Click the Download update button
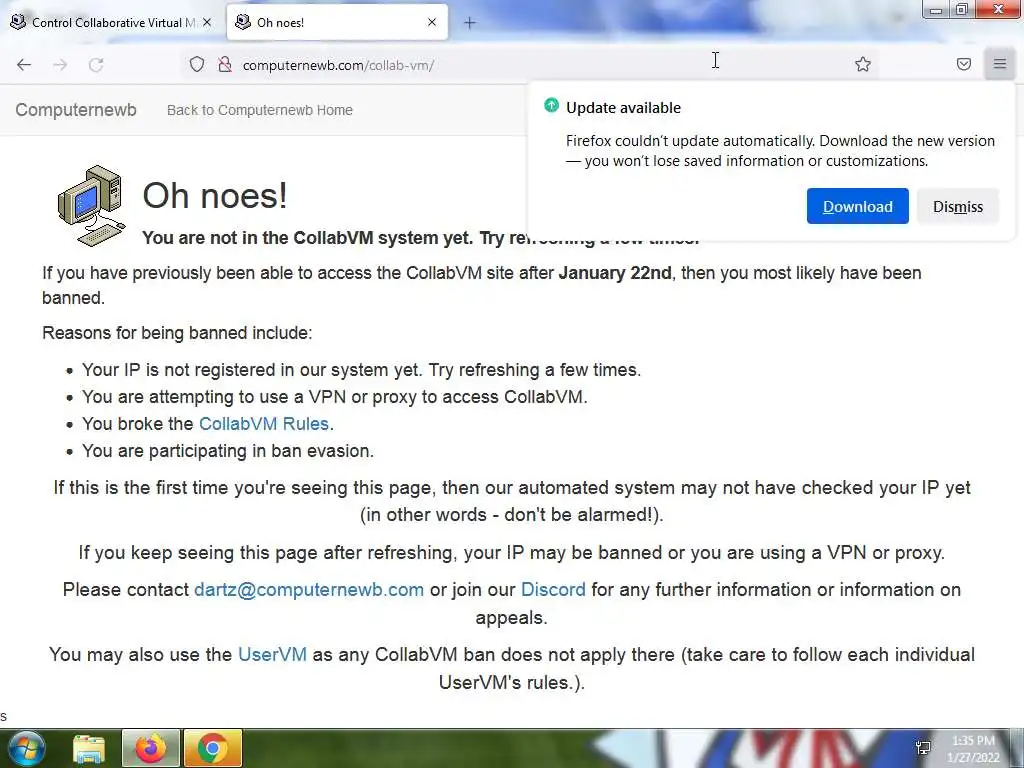Screen dimensions: 1024x768 [857, 206]
